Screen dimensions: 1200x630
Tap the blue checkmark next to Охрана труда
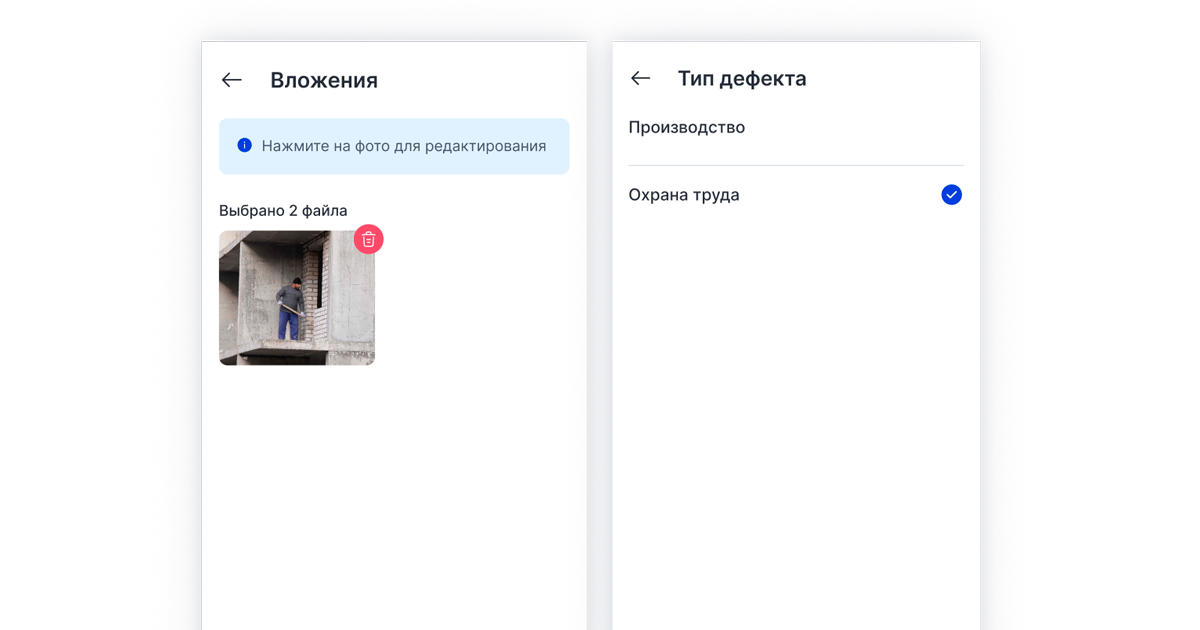(x=951, y=195)
